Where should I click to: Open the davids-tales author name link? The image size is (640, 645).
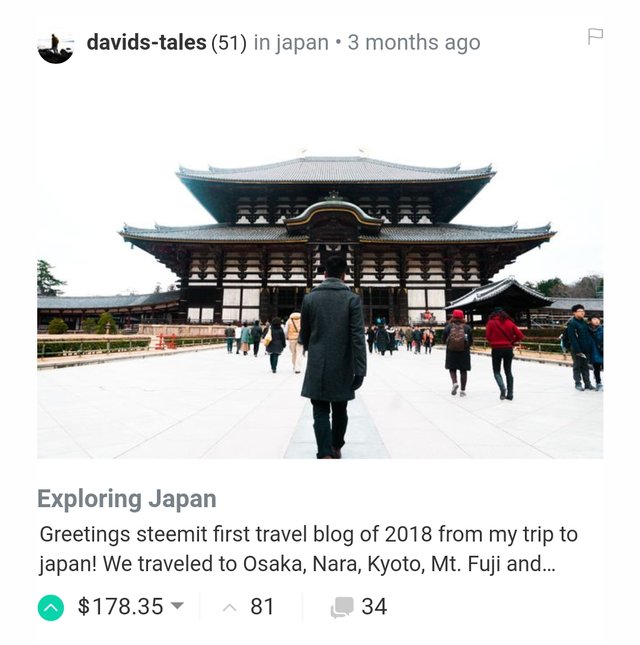point(146,42)
